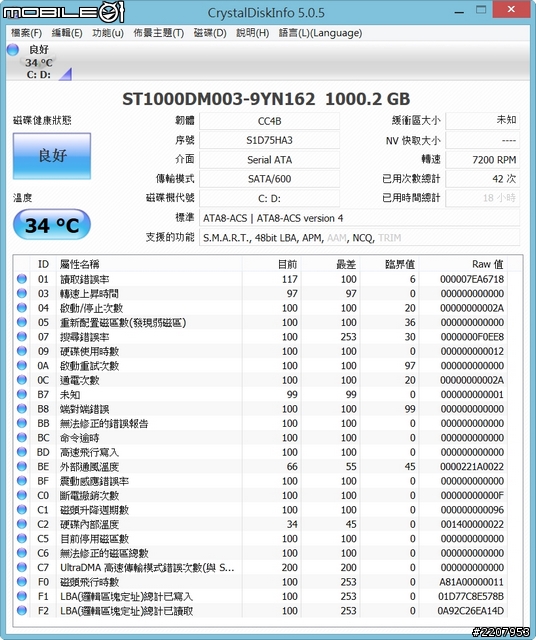Select raw value 001400000022
Viewport: 536px width, 640px height.
(472, 524)
